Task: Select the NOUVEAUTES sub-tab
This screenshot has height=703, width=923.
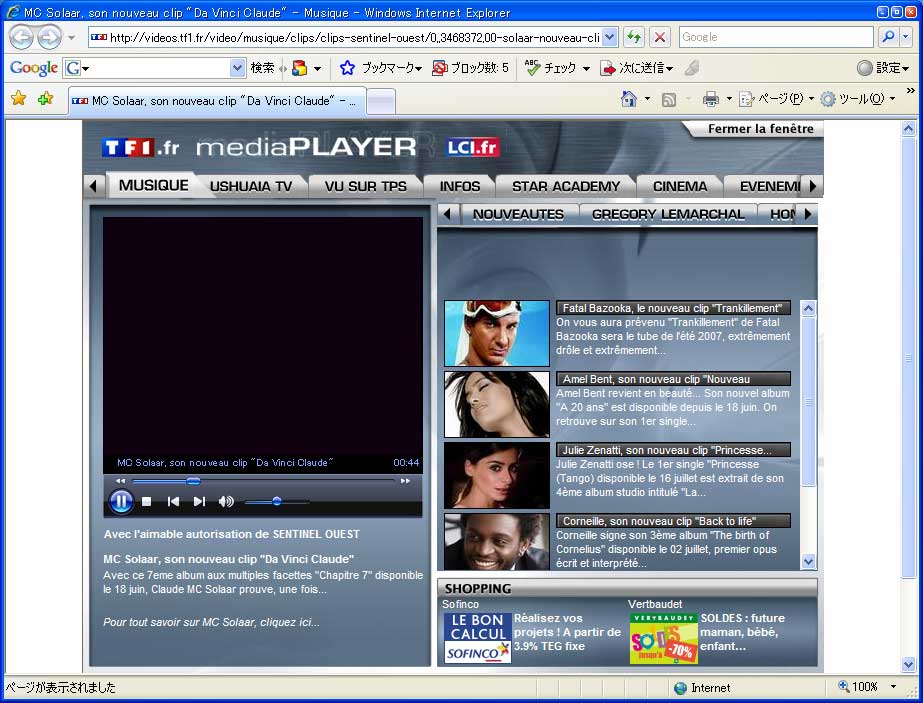Action: pos(518,214)
